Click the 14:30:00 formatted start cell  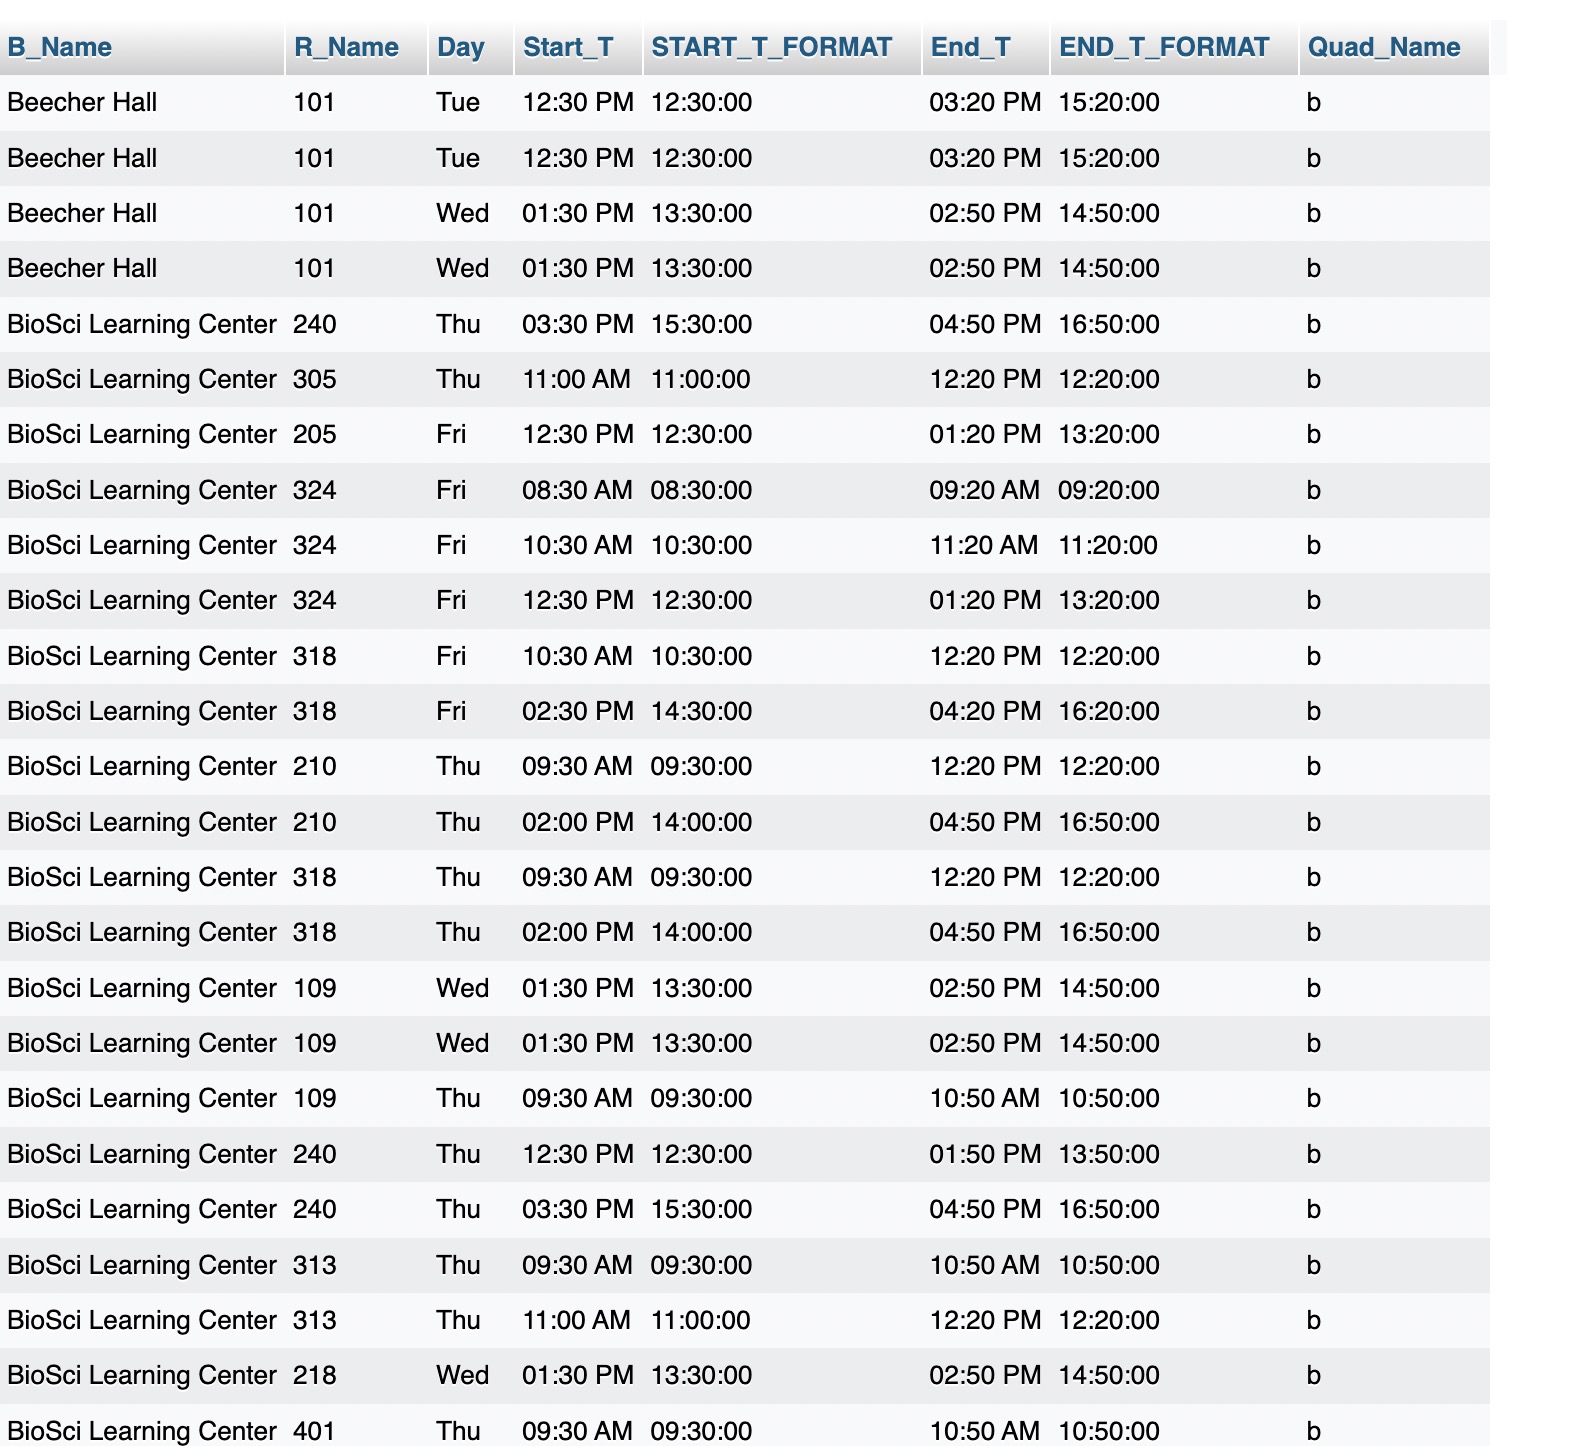701,711
